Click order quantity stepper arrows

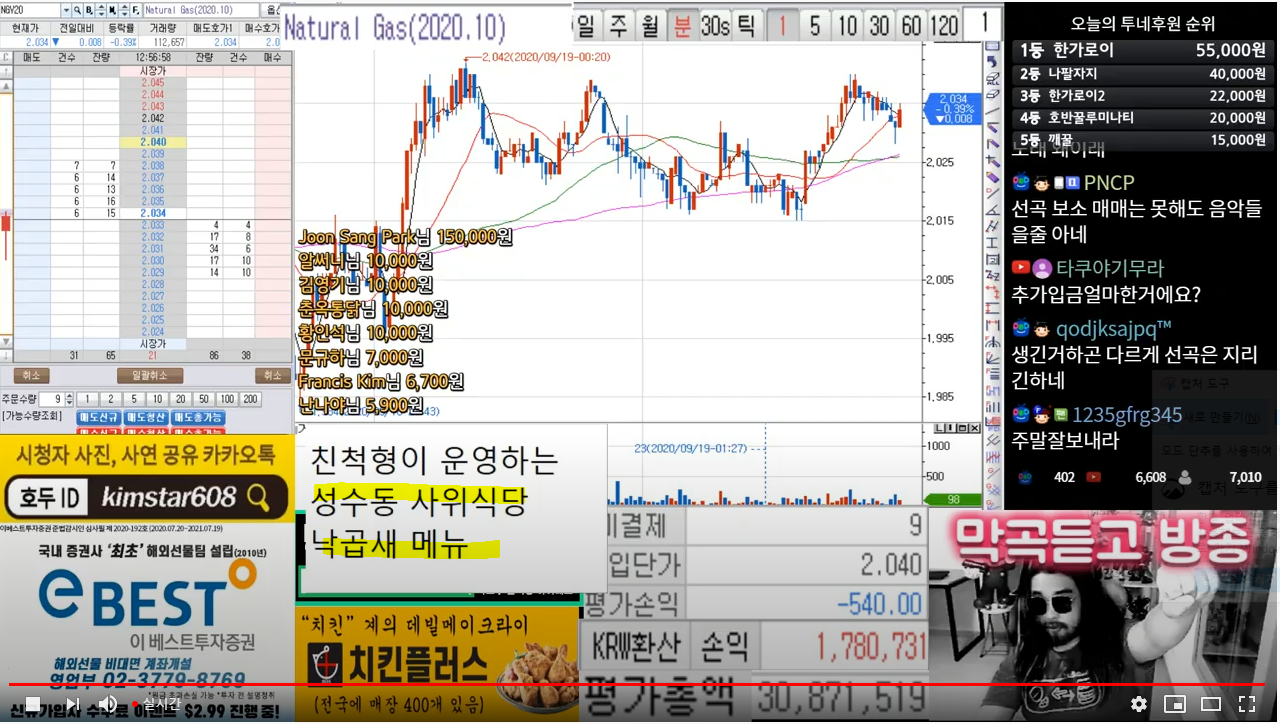click(69, 399)
